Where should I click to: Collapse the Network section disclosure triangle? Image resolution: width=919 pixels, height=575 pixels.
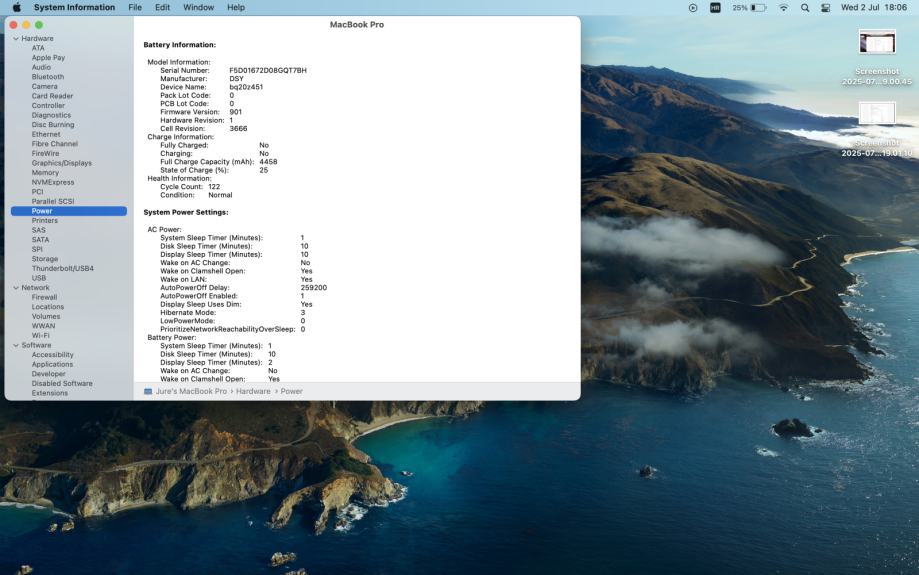coord(15,288)
